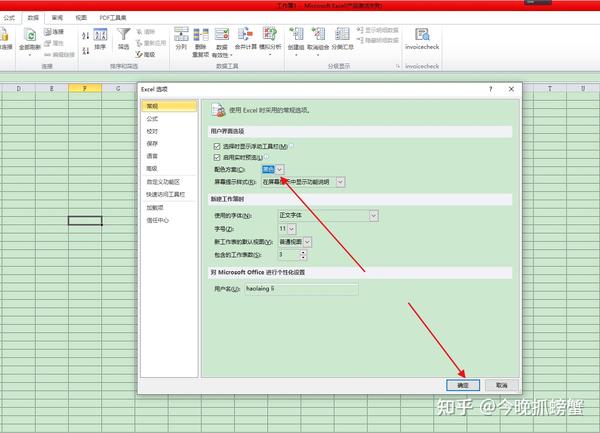Select column E header in worksheet

(52, 88)
